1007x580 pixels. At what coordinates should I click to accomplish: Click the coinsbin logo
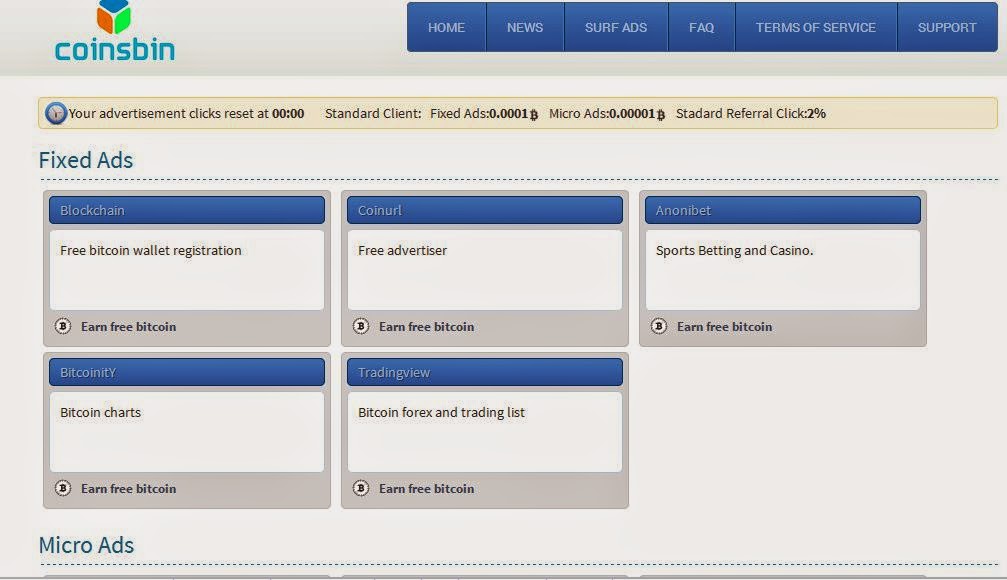(x=114, y=31)
